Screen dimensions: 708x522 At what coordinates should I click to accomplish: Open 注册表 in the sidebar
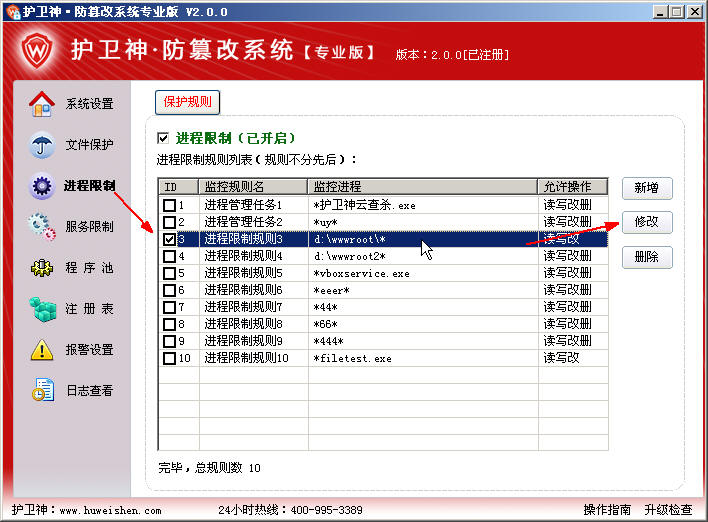click(x=89, y=309)
